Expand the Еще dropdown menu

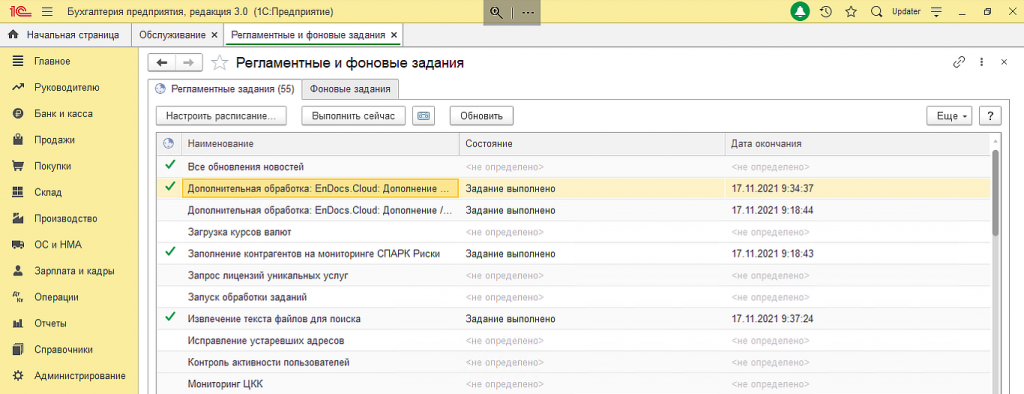(950, 116)
